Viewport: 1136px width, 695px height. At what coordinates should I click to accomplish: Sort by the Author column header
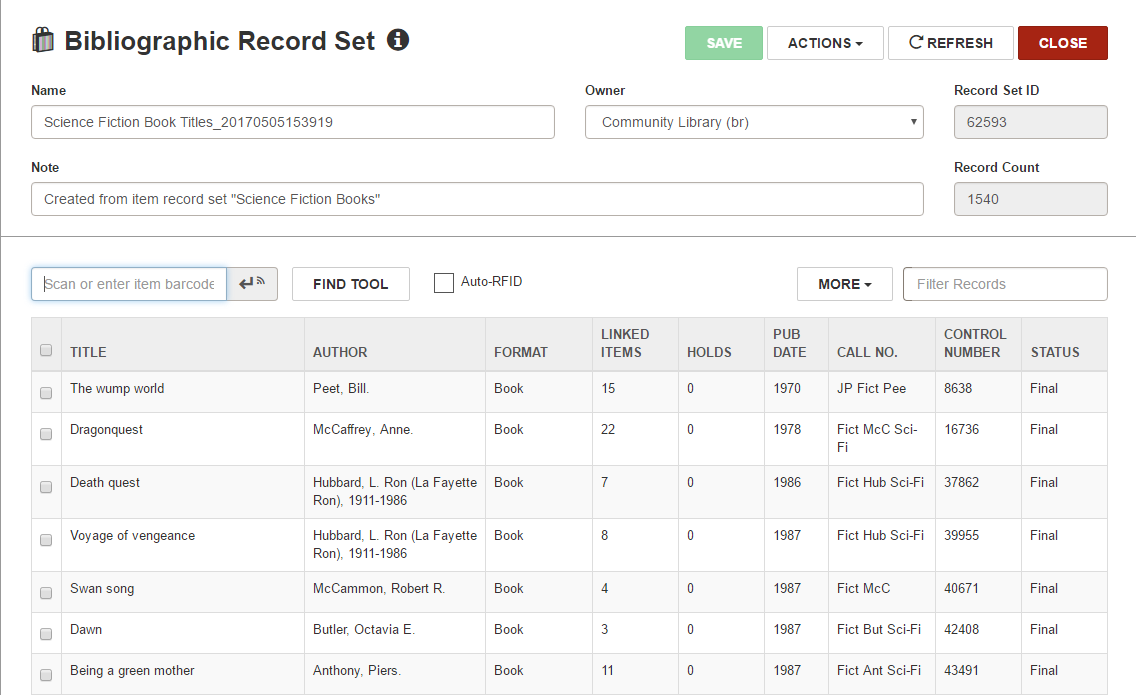[340, 352]
